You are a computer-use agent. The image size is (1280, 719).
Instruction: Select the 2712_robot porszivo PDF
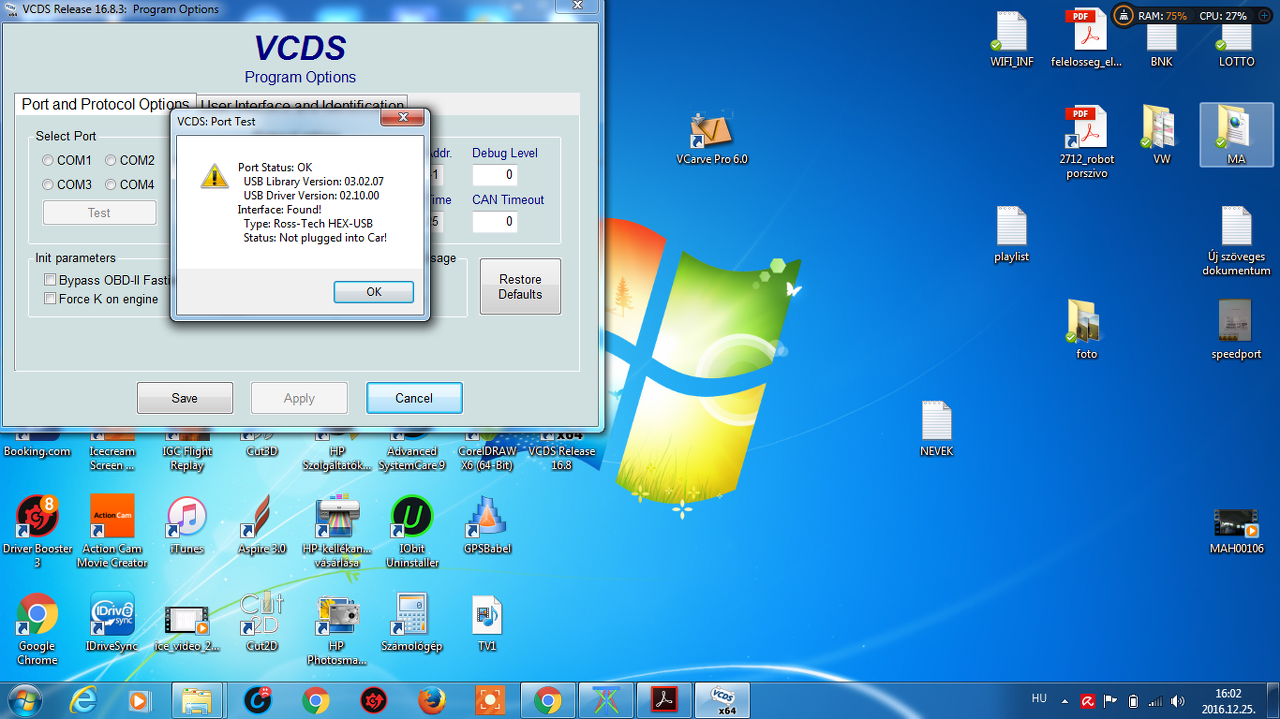(x=1087, y=142)
